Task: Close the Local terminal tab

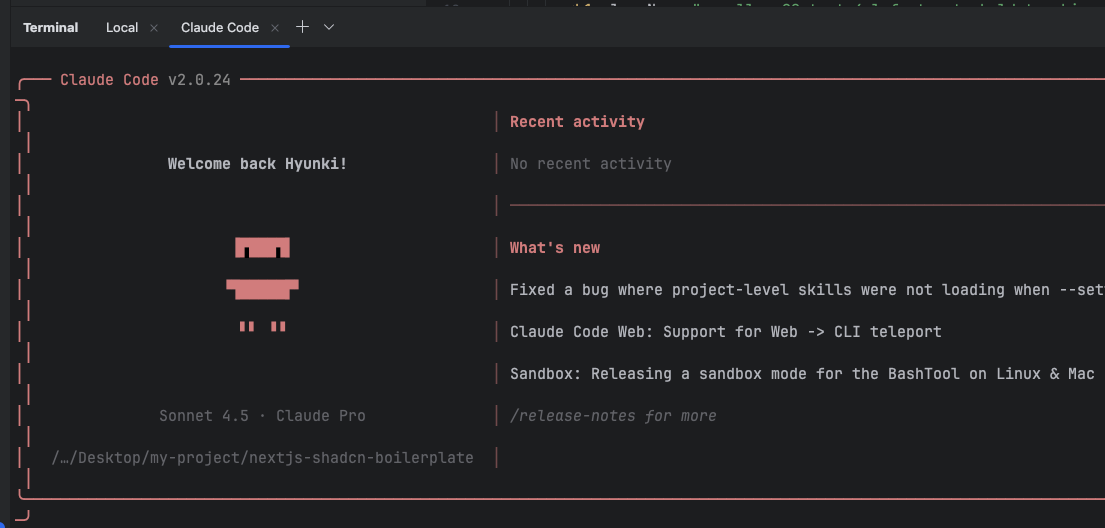Action: [154, 28]
